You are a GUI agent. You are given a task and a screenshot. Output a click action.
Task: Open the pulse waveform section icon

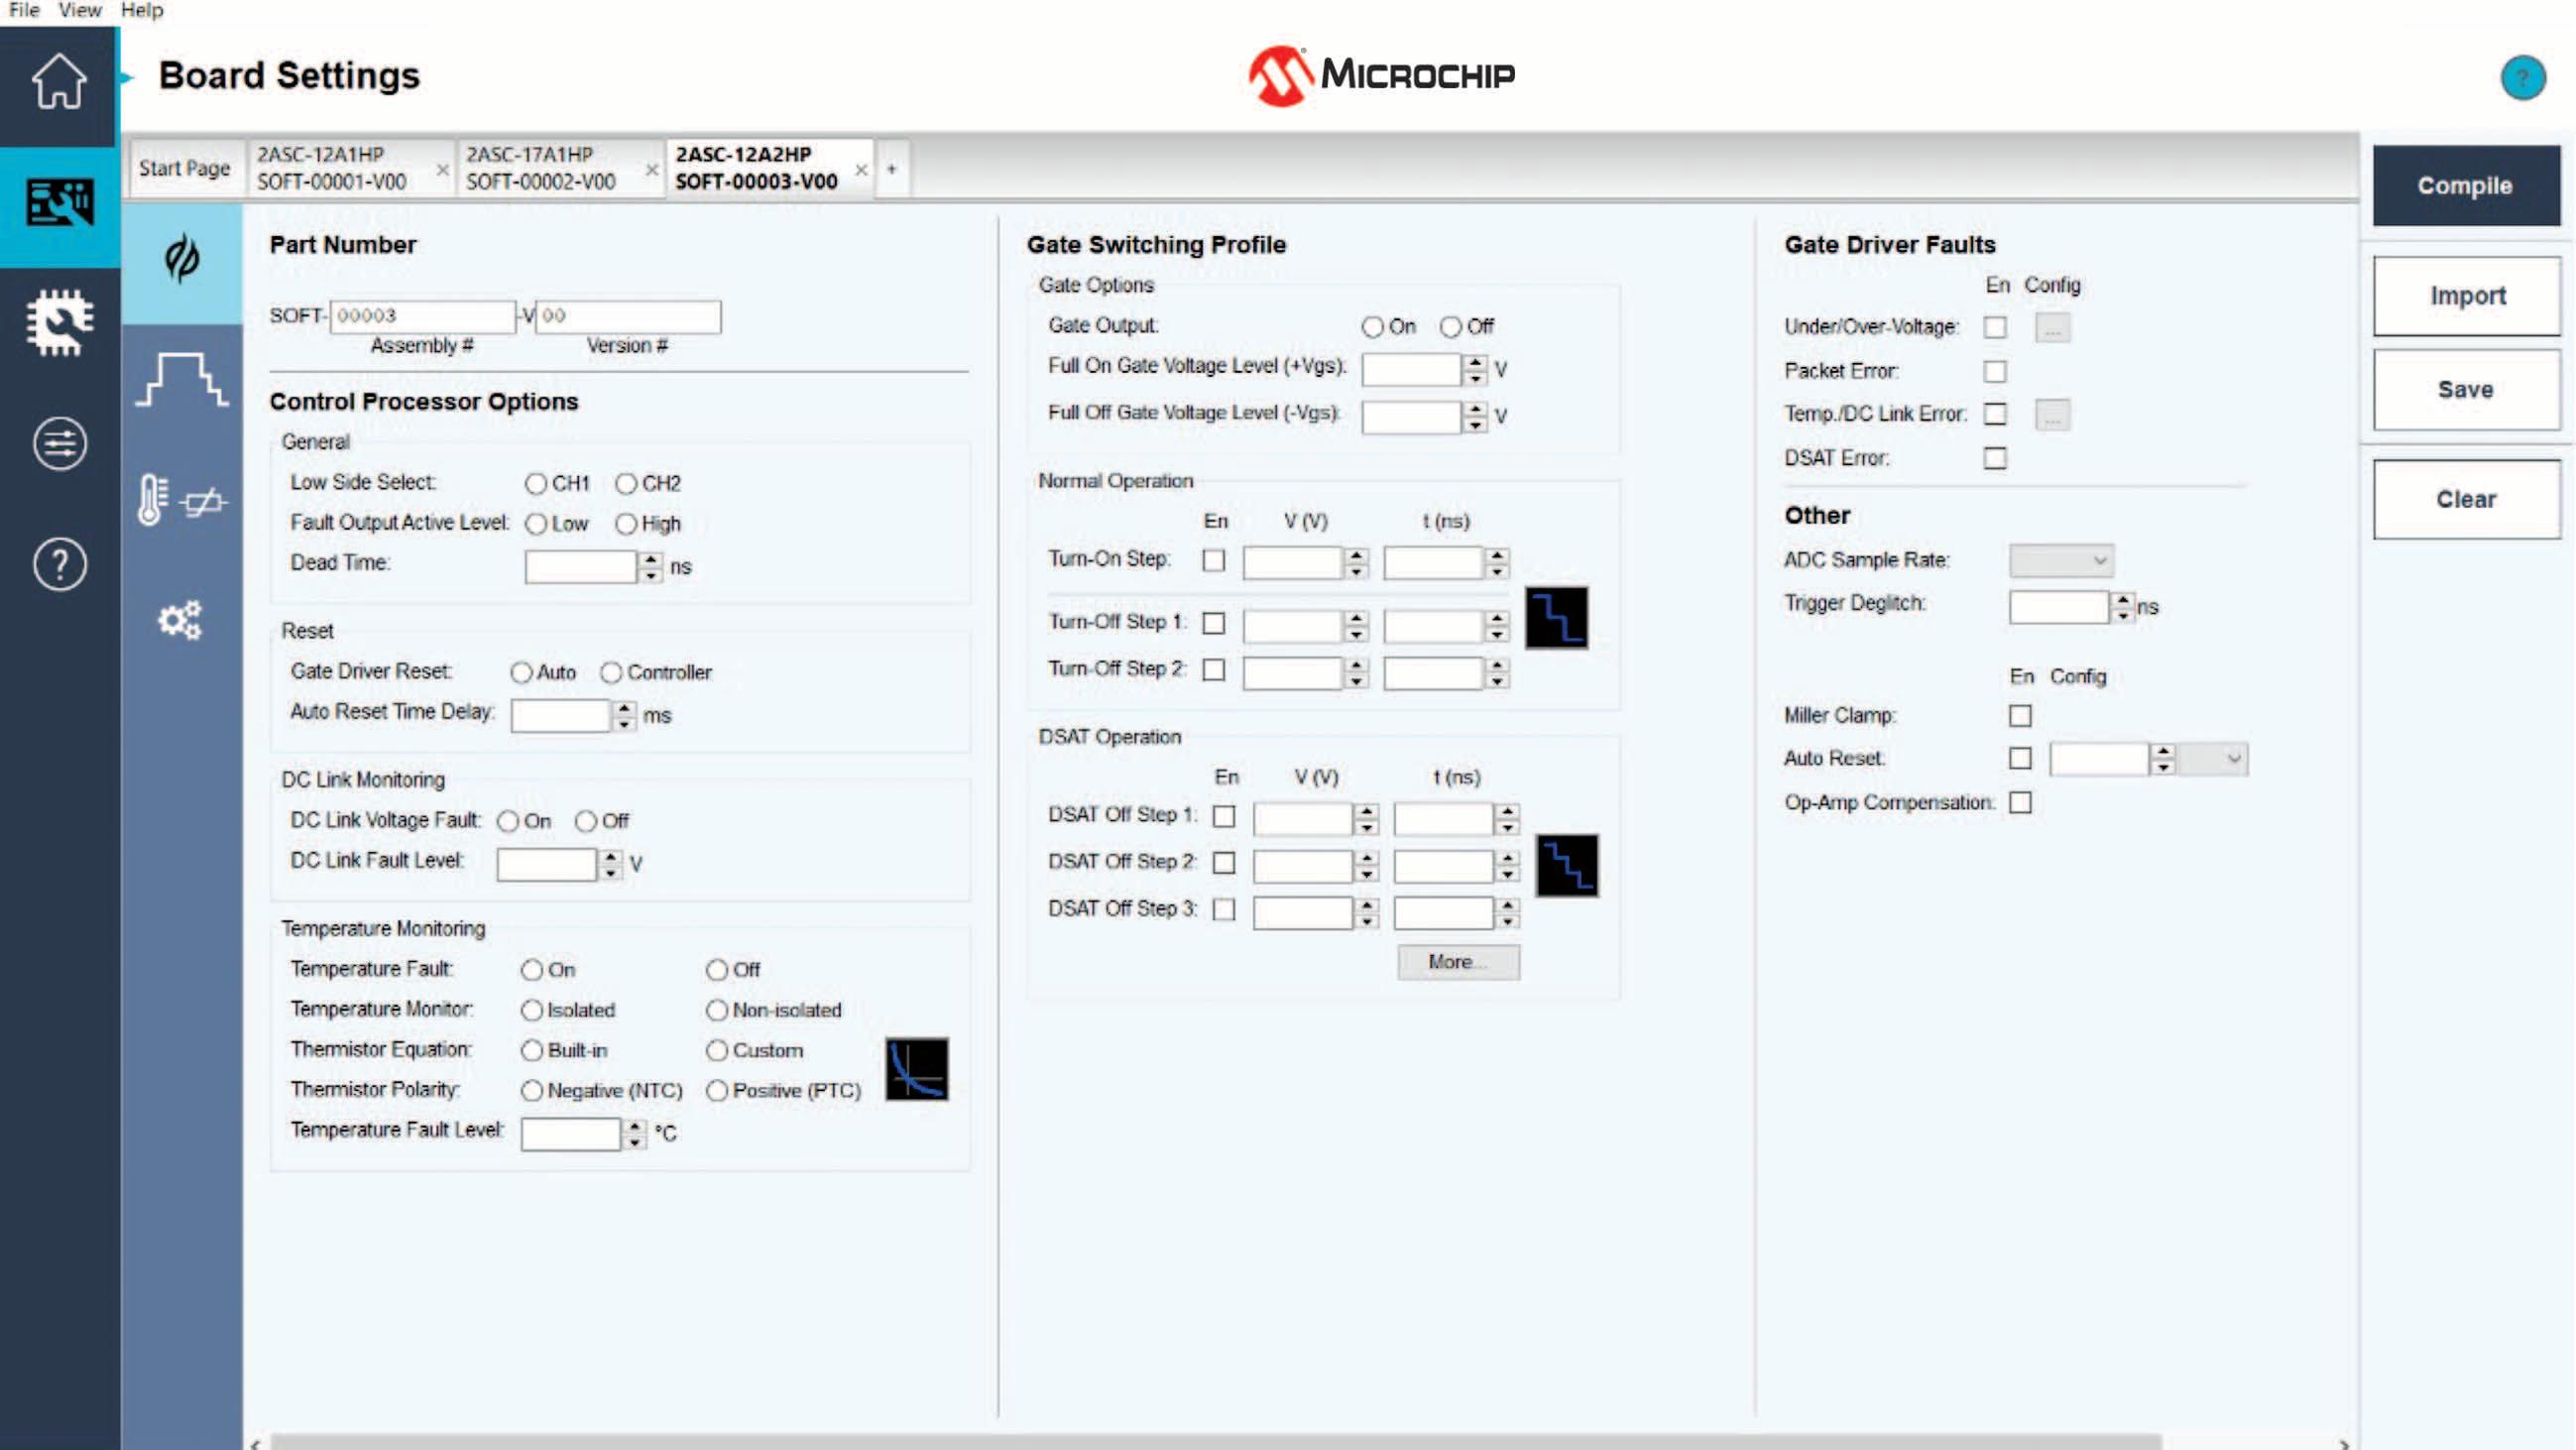[181, 381]
